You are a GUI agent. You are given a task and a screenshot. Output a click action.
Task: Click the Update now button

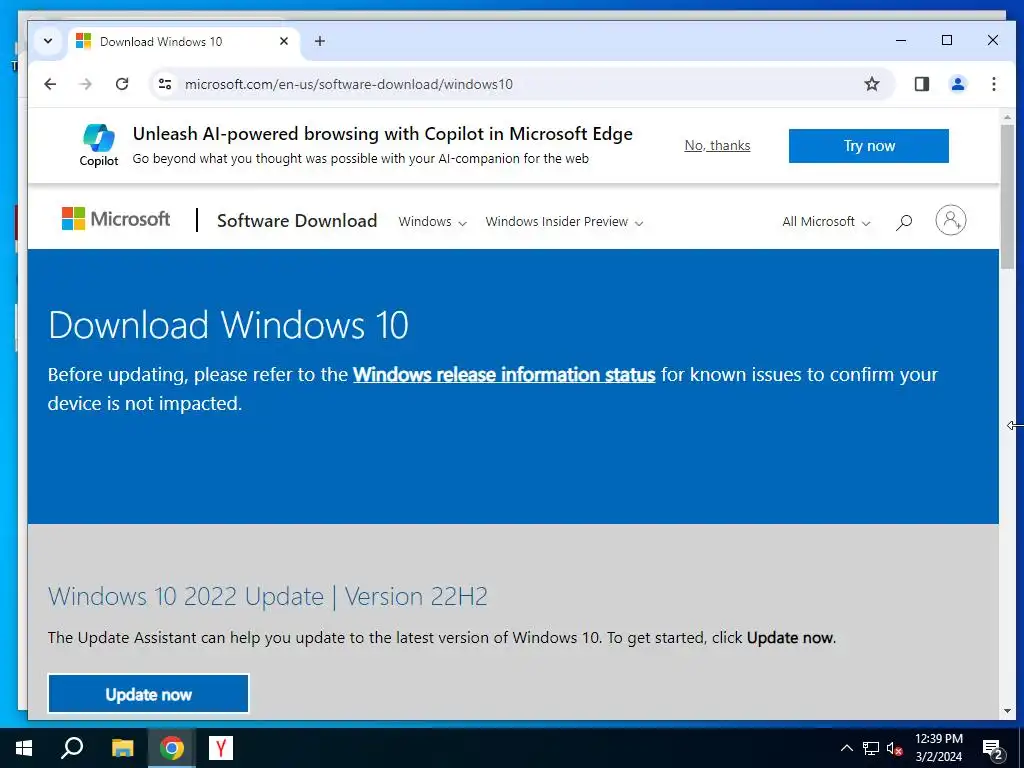click(148, 694)
